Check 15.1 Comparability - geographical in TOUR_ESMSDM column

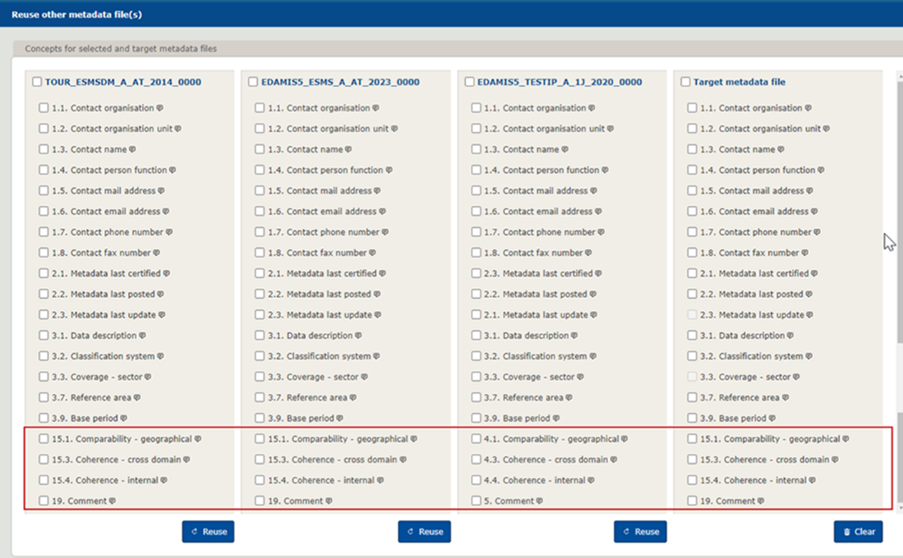coord(44,439)
